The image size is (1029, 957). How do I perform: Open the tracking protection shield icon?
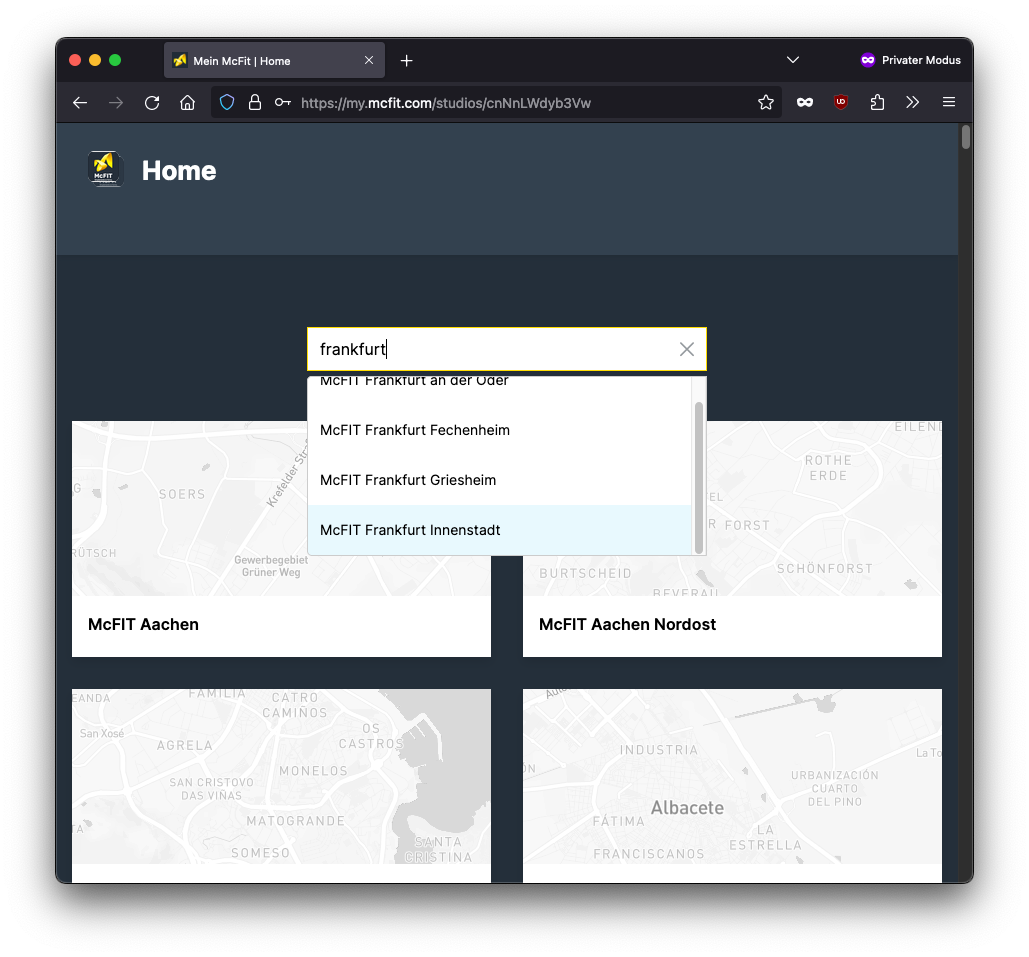pyautogui.click(x=227, y=102)
